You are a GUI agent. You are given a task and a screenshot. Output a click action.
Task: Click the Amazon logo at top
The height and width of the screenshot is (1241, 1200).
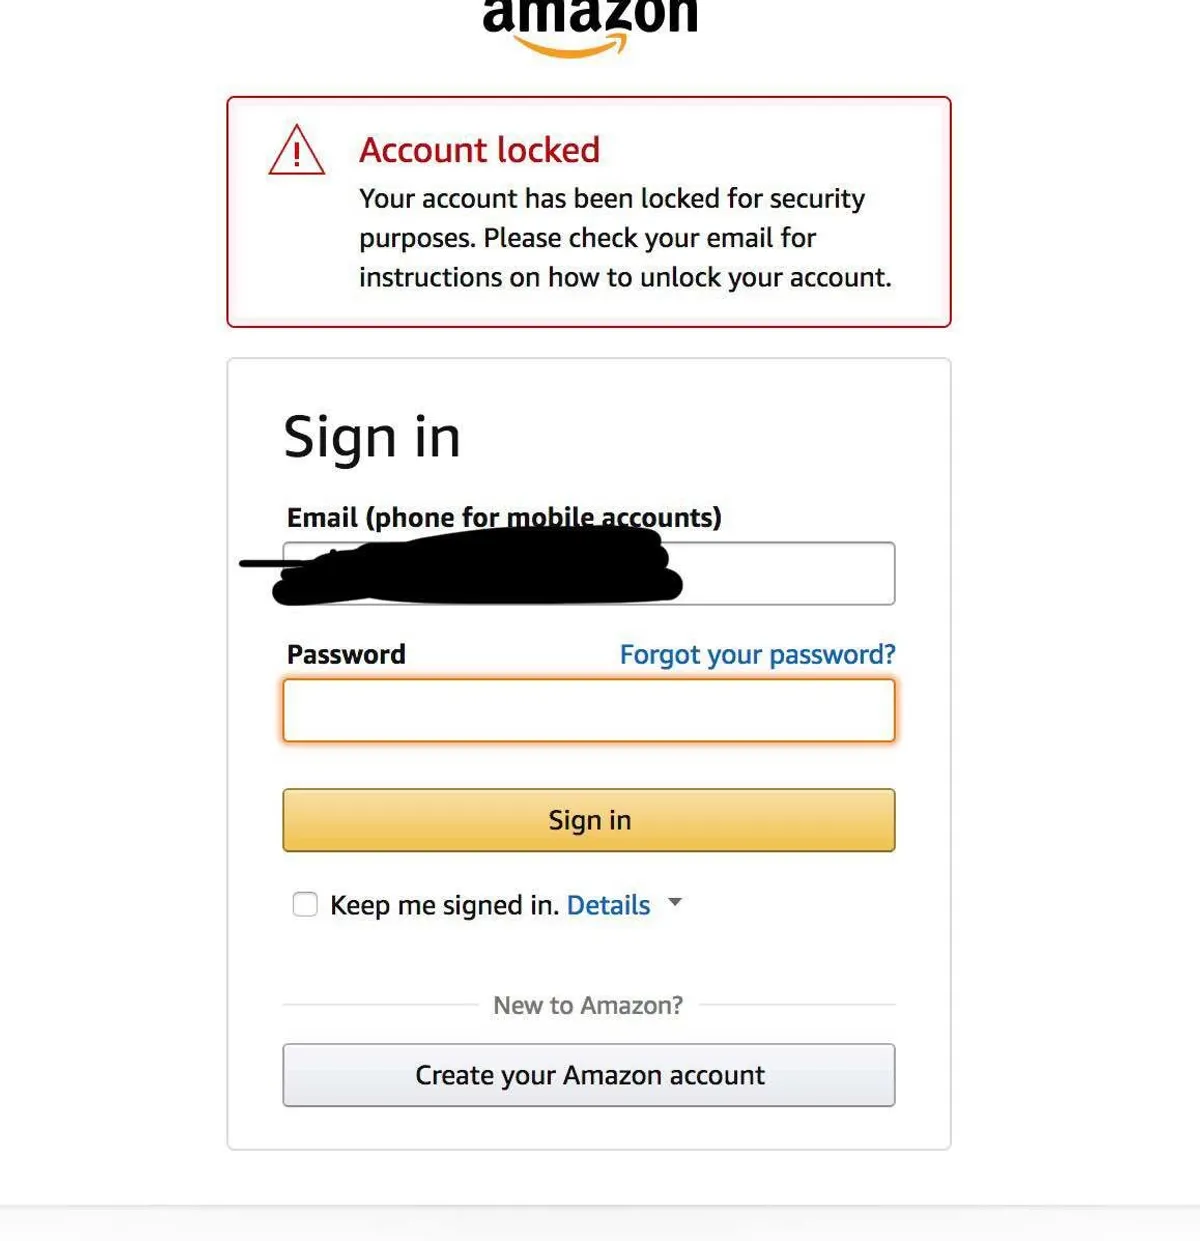tap(589, 27)
